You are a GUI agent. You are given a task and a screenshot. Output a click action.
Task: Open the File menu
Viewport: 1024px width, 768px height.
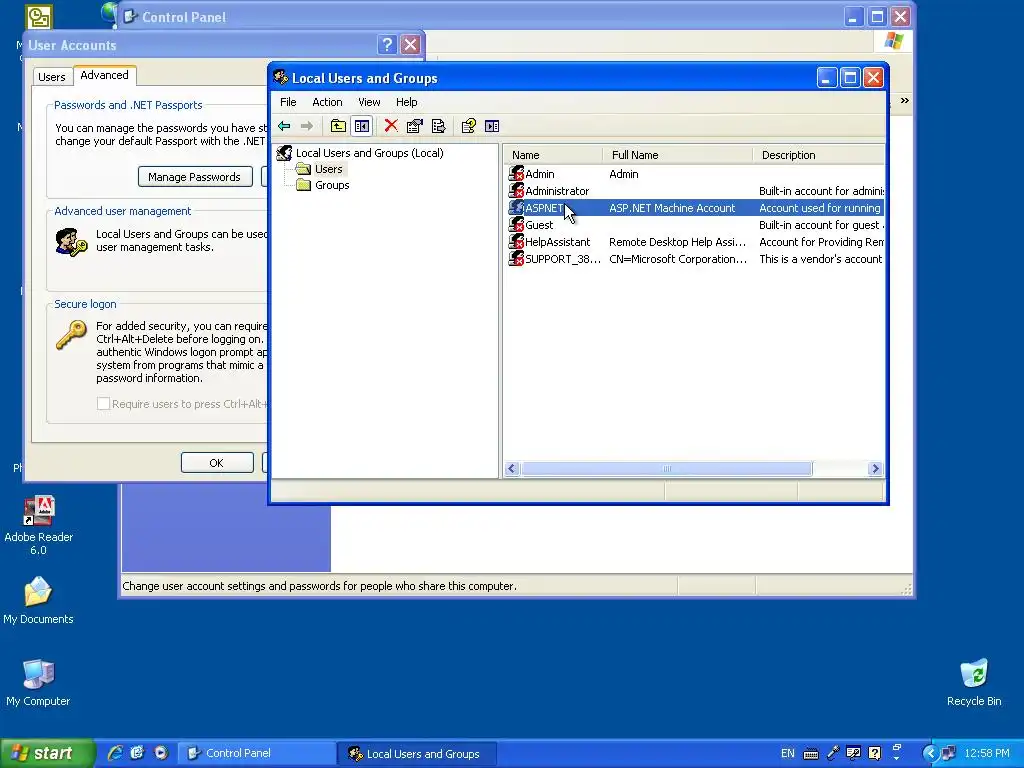(x=288, y=102)
